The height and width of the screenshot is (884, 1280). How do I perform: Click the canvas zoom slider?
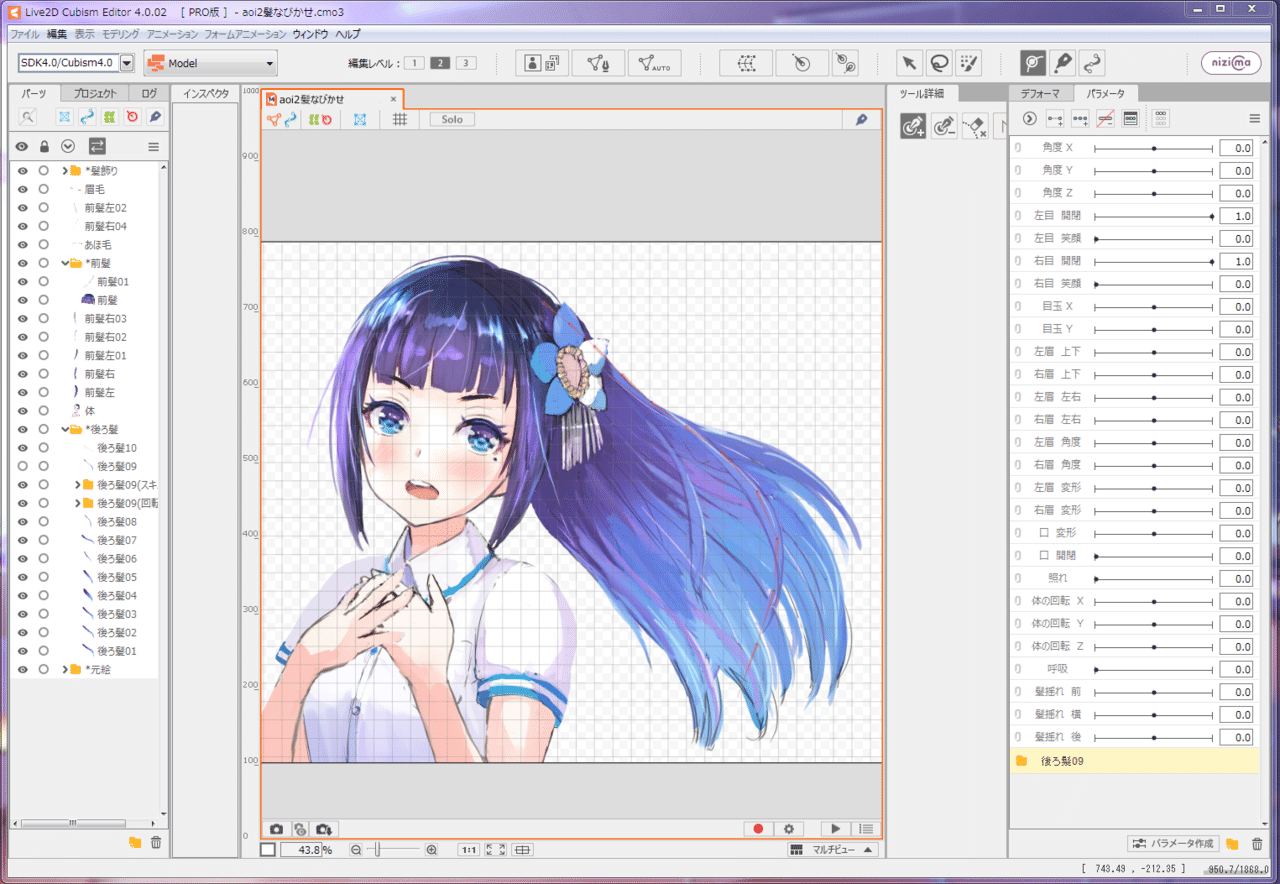(394, 850)
